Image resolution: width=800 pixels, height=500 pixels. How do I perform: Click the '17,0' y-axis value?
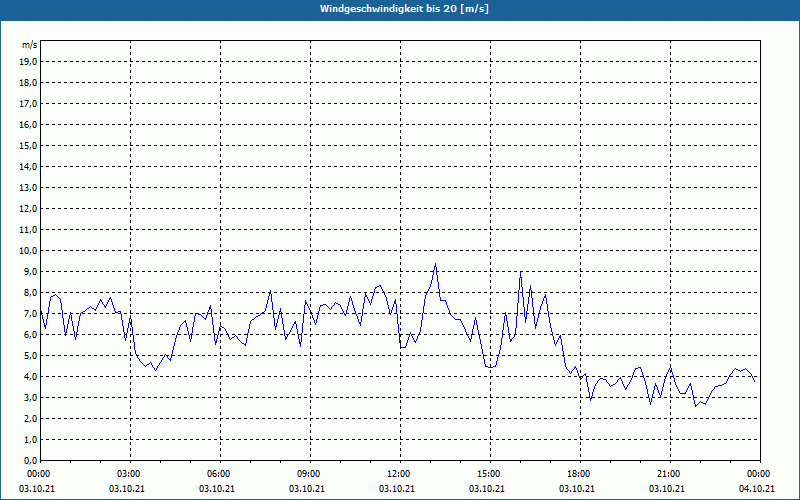point(28,104)
